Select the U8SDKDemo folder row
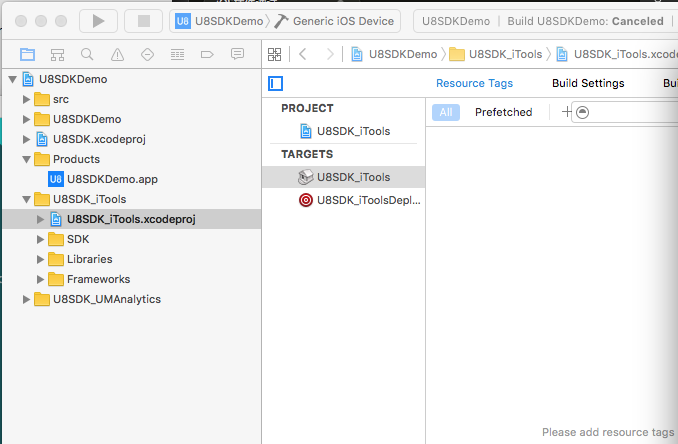 coord(131,119)
